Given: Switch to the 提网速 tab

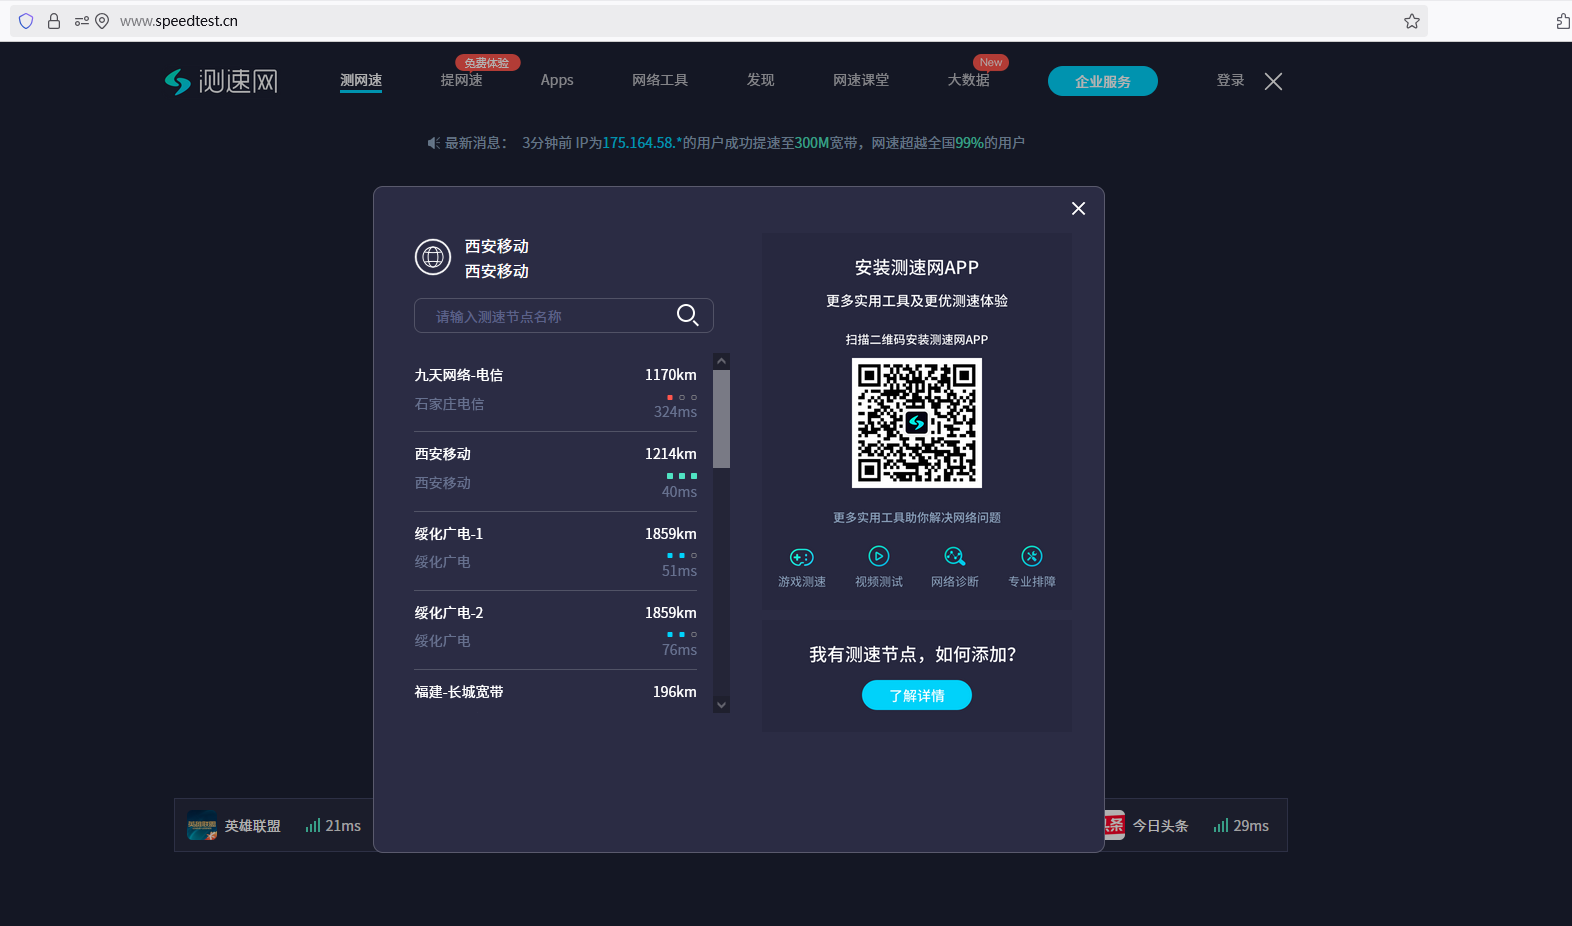Looking at the screenshot, I should [x=461, y=80].
